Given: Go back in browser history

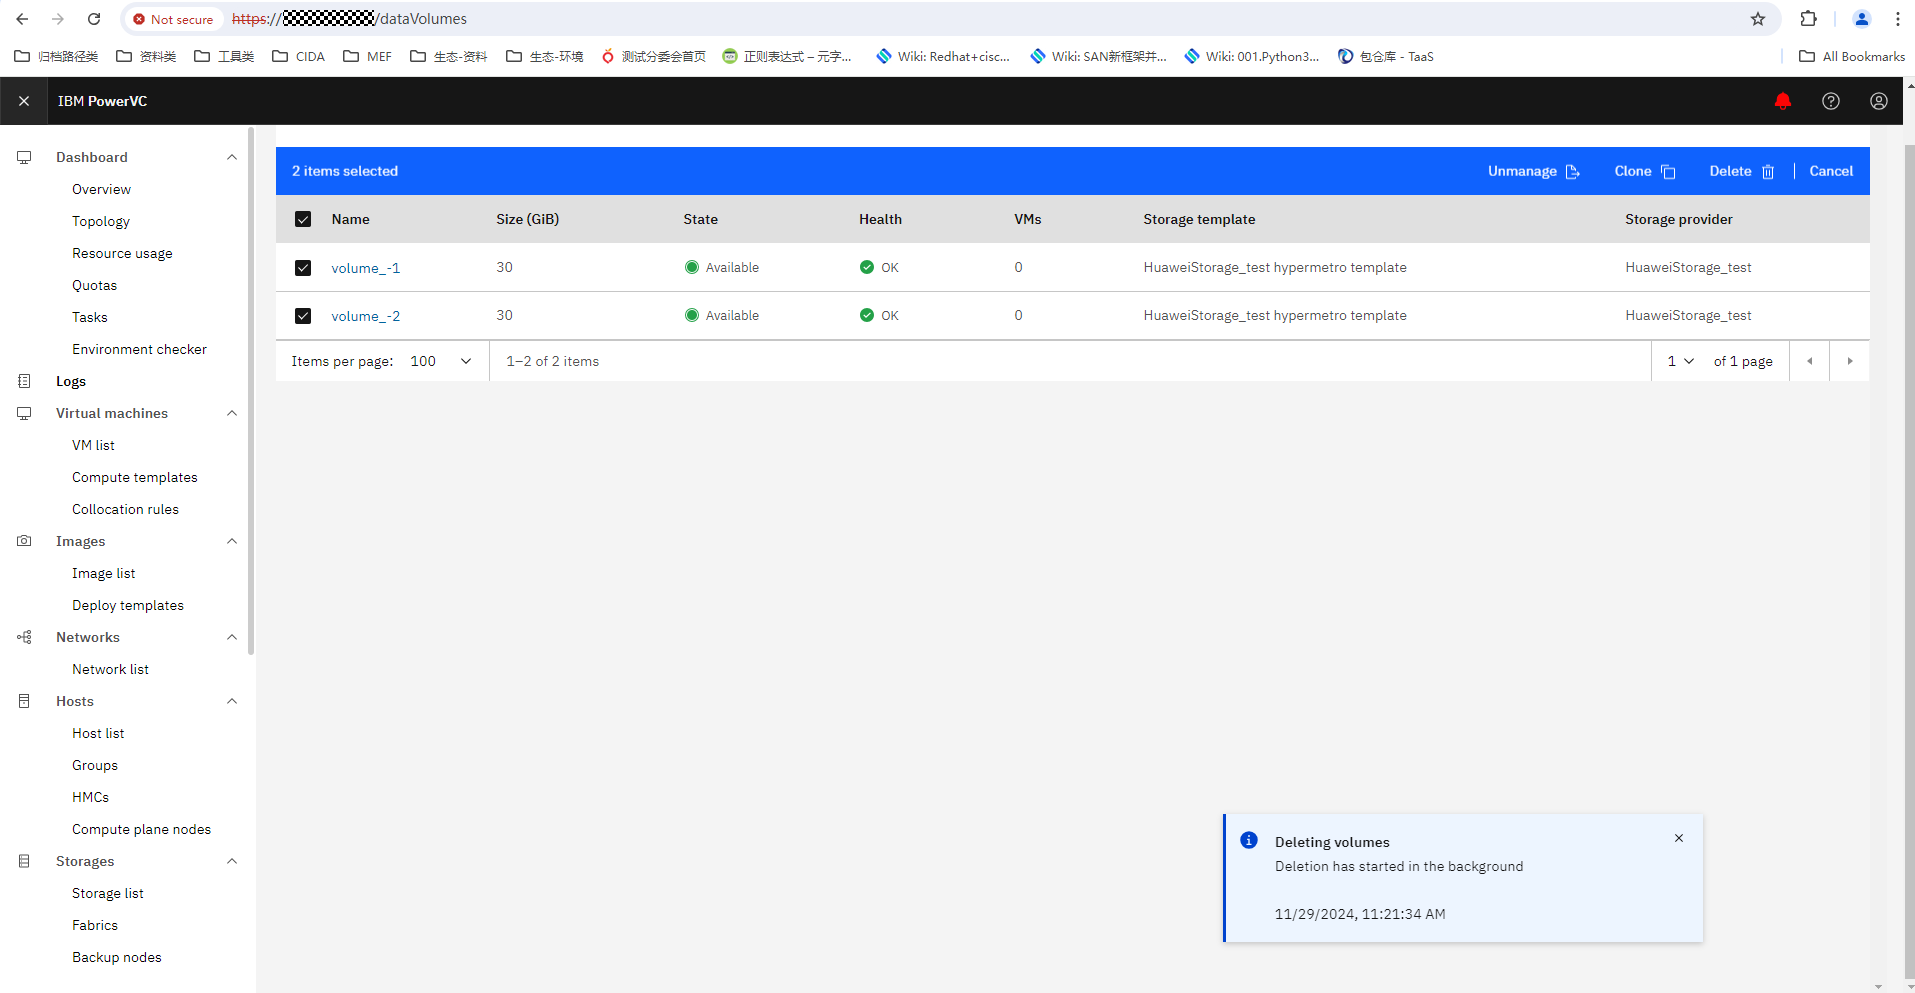Looking at the screenshot, I should [x=22, y=19].
